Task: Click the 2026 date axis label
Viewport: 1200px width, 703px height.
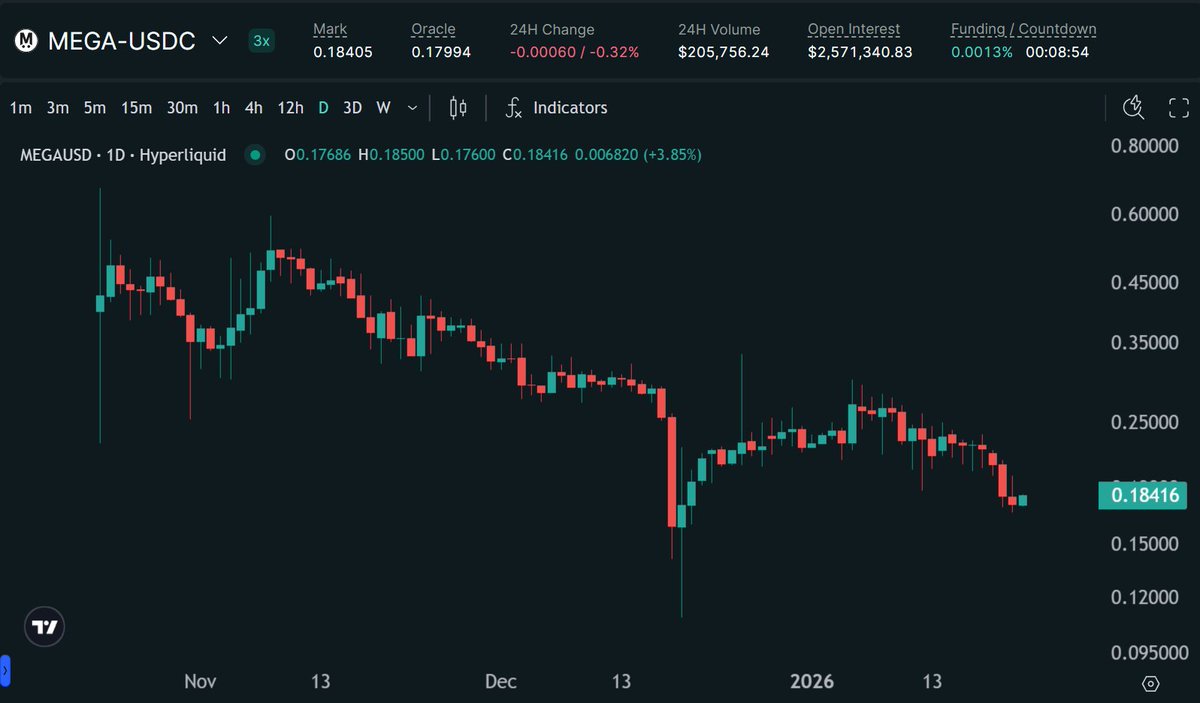Action: click(811, 681)
